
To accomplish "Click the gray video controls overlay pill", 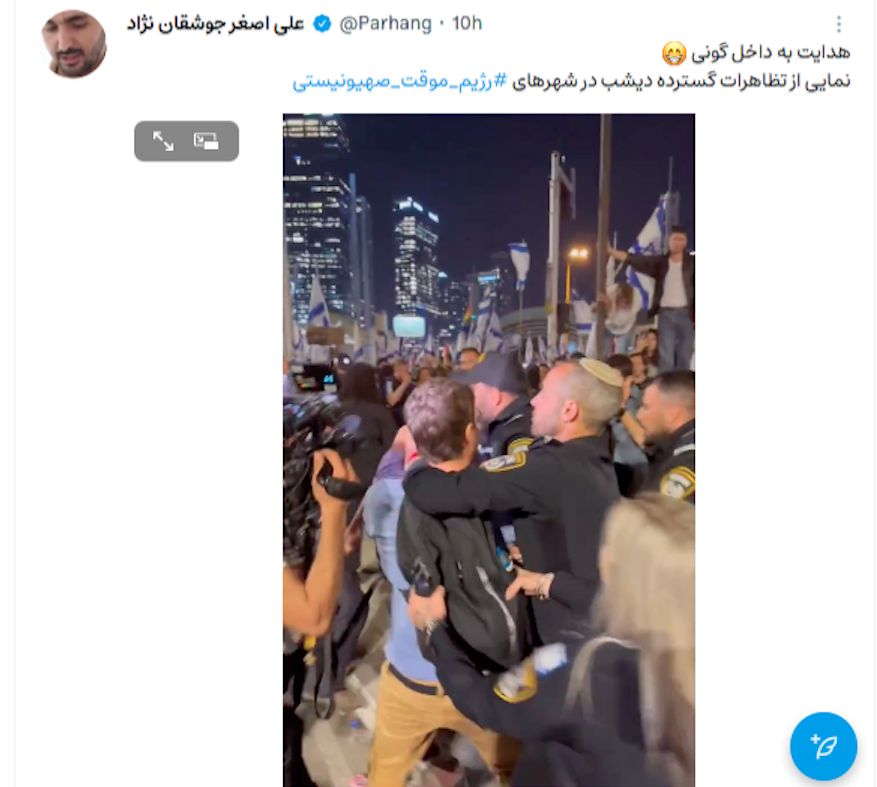I will pyautogui.click(x=186, y=141).
